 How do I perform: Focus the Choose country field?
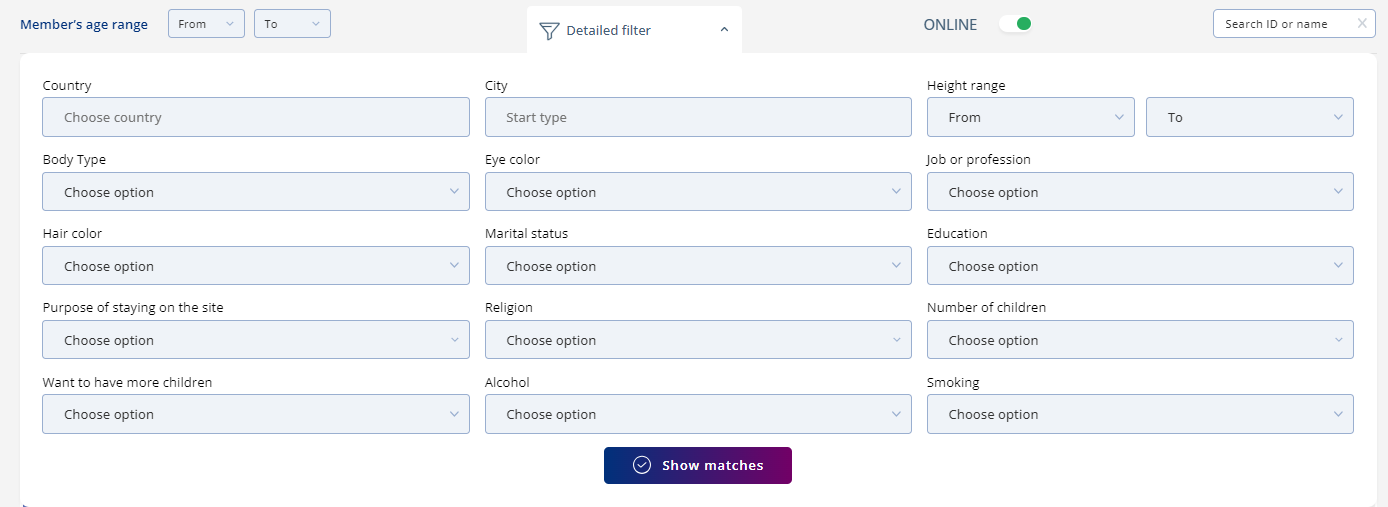tap(256, 117)
